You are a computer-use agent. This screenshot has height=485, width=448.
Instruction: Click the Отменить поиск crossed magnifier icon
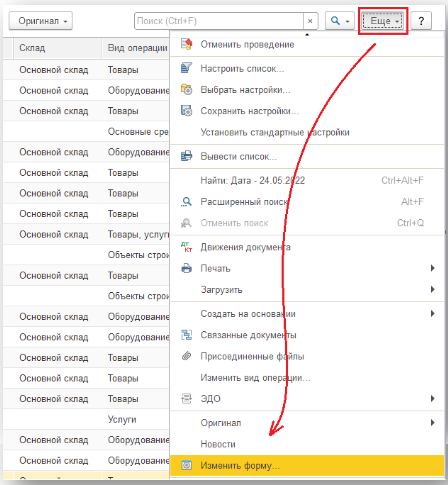tap(186, 223)
